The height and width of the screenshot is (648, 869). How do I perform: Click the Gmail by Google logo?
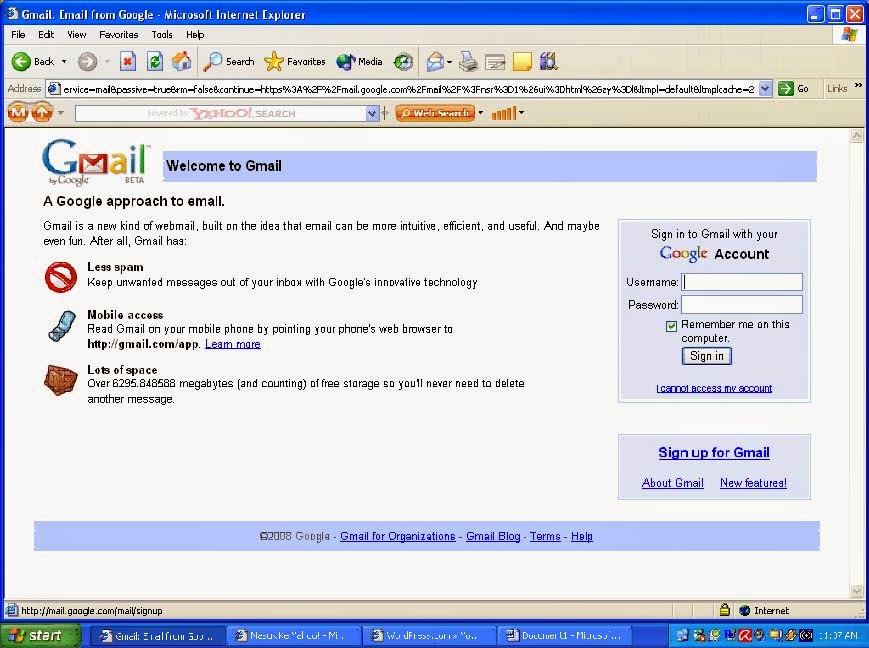click(96, 161)
